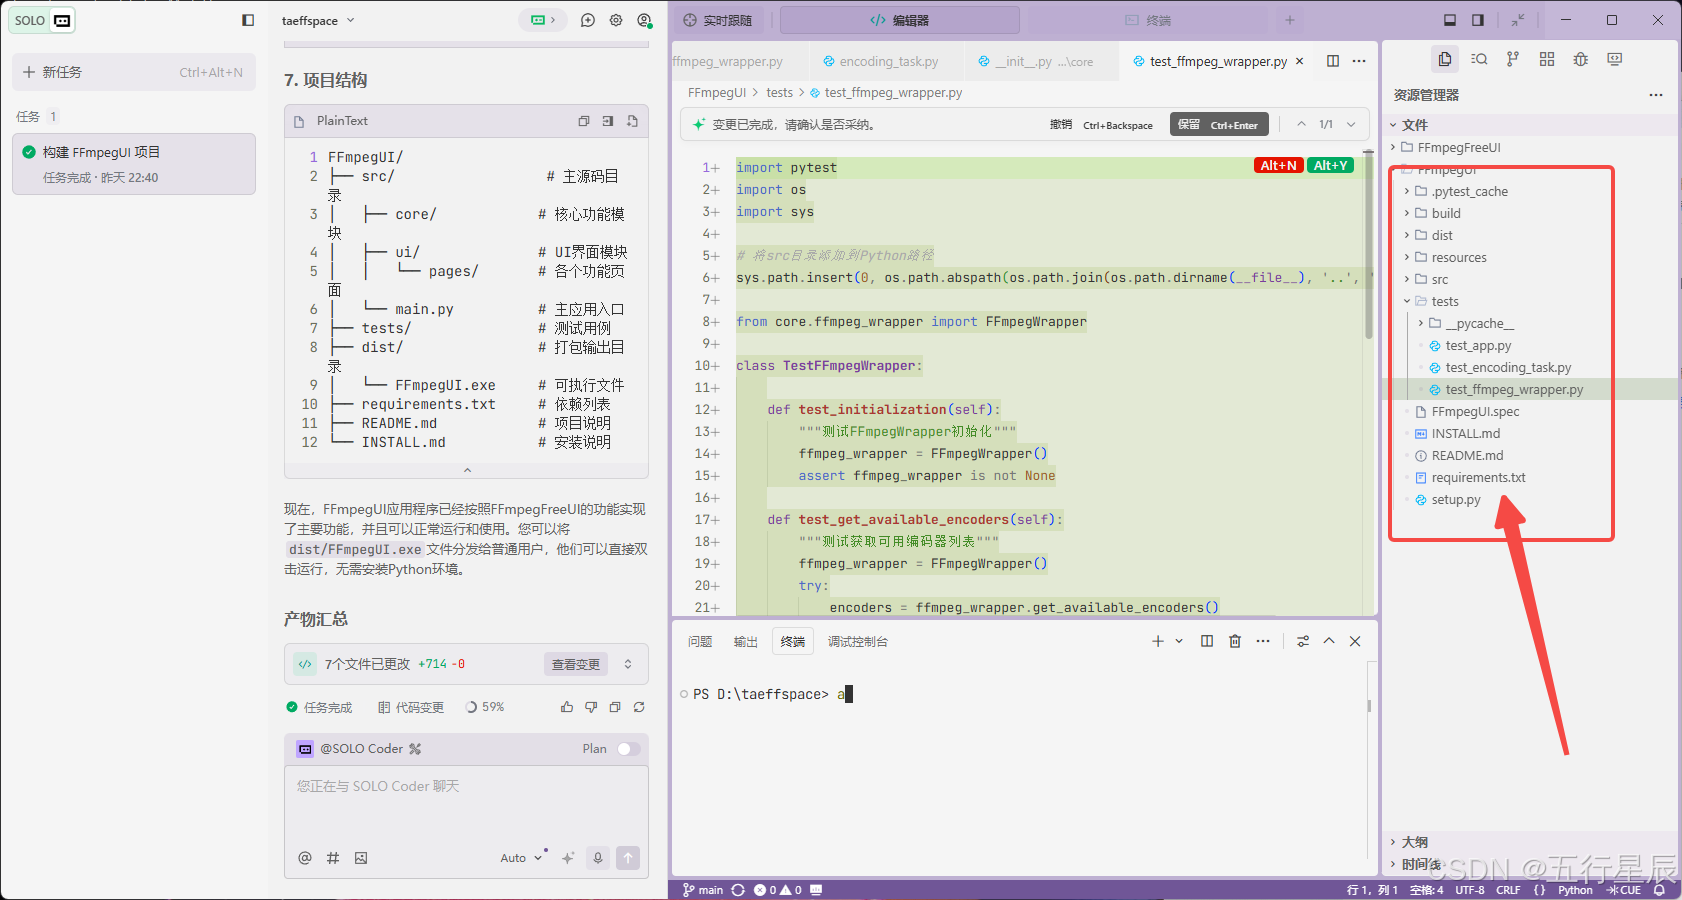Image resolution: width=1682 pixels, height=900 pixels.
Task: Open requirements.txt in the explorer
Action: [1478, 477]
